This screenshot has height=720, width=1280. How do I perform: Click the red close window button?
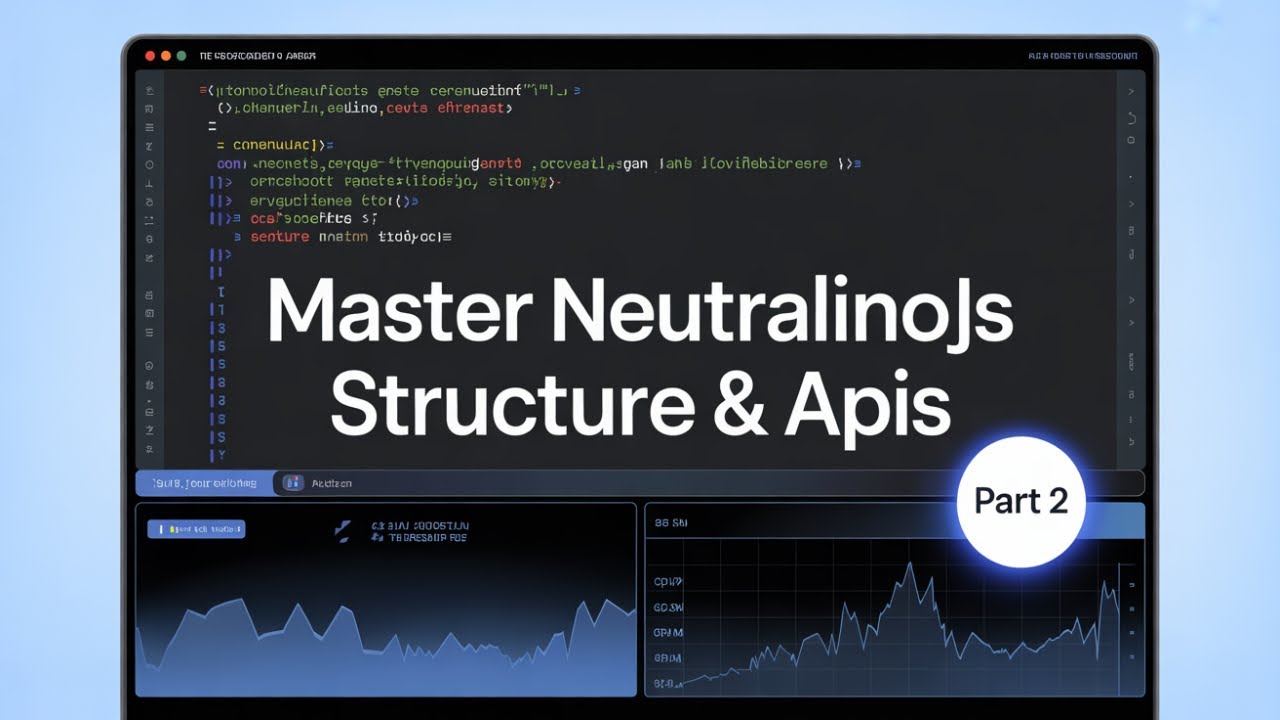point(150,56)
